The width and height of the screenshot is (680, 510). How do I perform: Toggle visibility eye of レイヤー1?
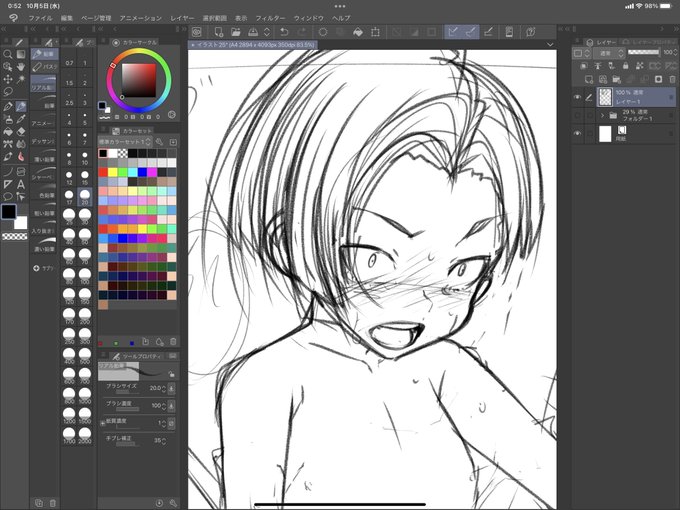[x=577, y=97]
